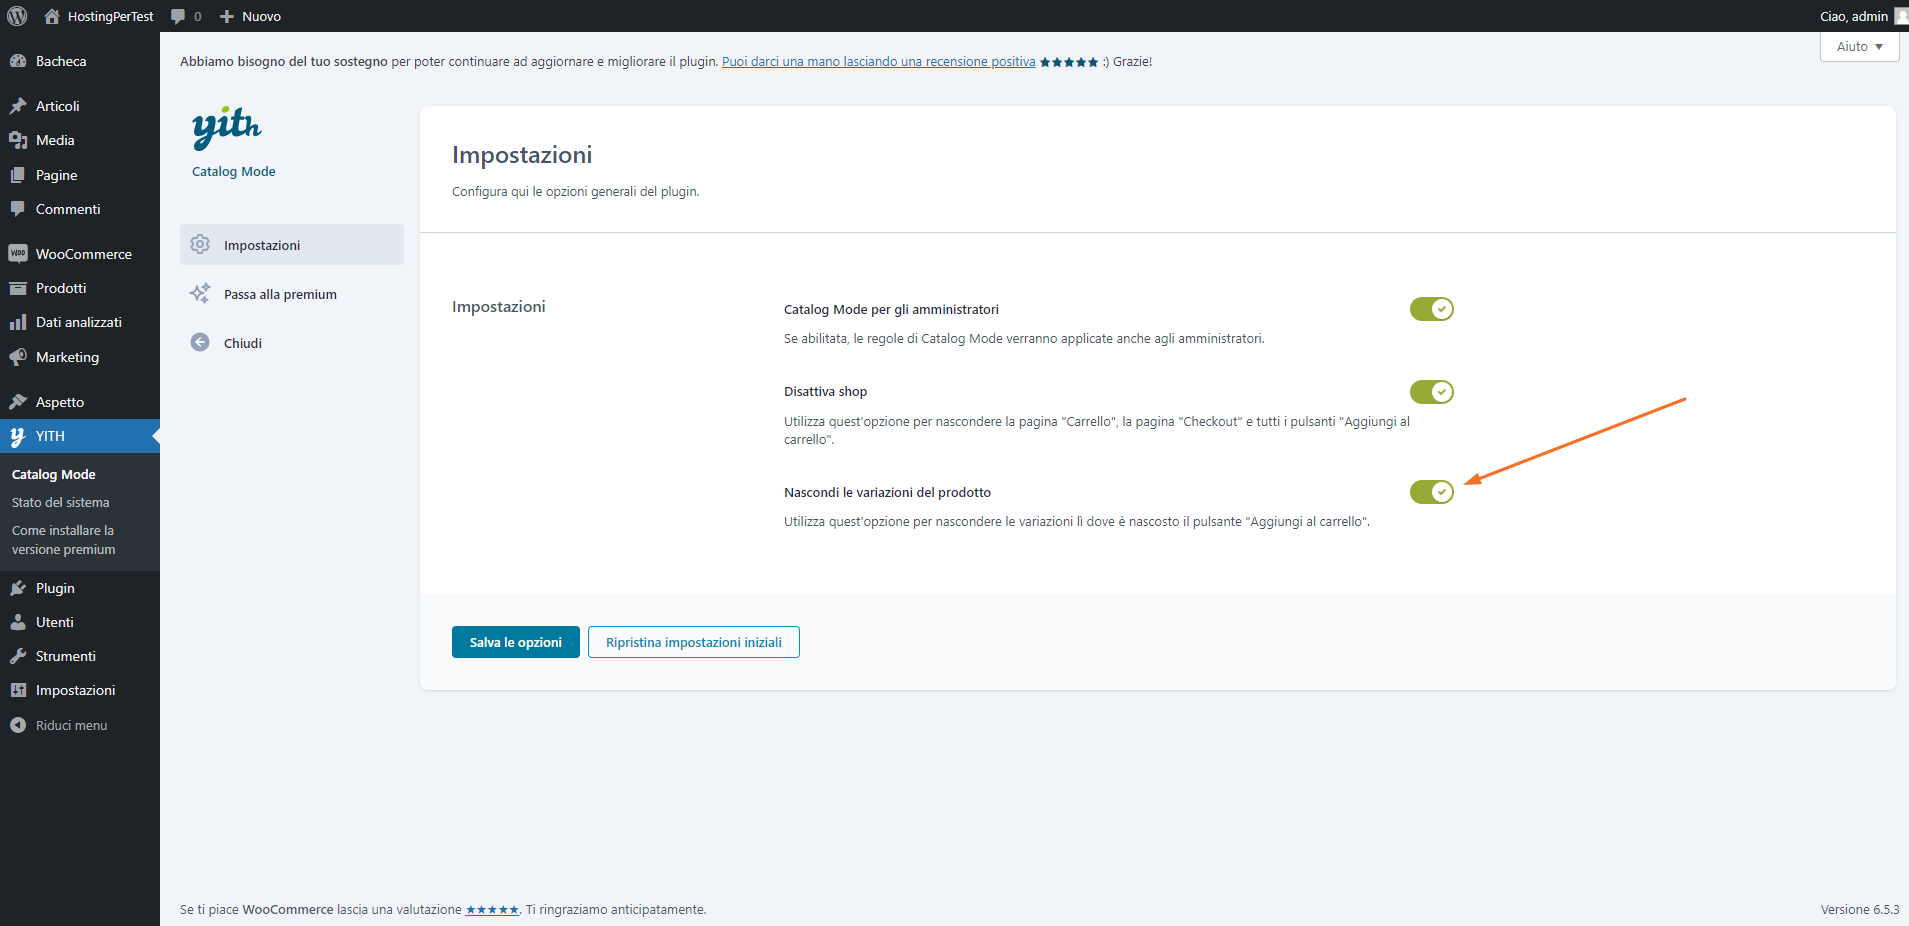Select Passa alla premium tab
This screenshot has width=1909, height=926.
click(292, 294)
